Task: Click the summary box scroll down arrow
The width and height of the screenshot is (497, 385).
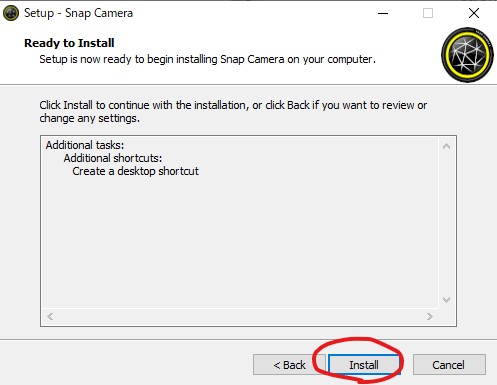Action: coord(446,300)
